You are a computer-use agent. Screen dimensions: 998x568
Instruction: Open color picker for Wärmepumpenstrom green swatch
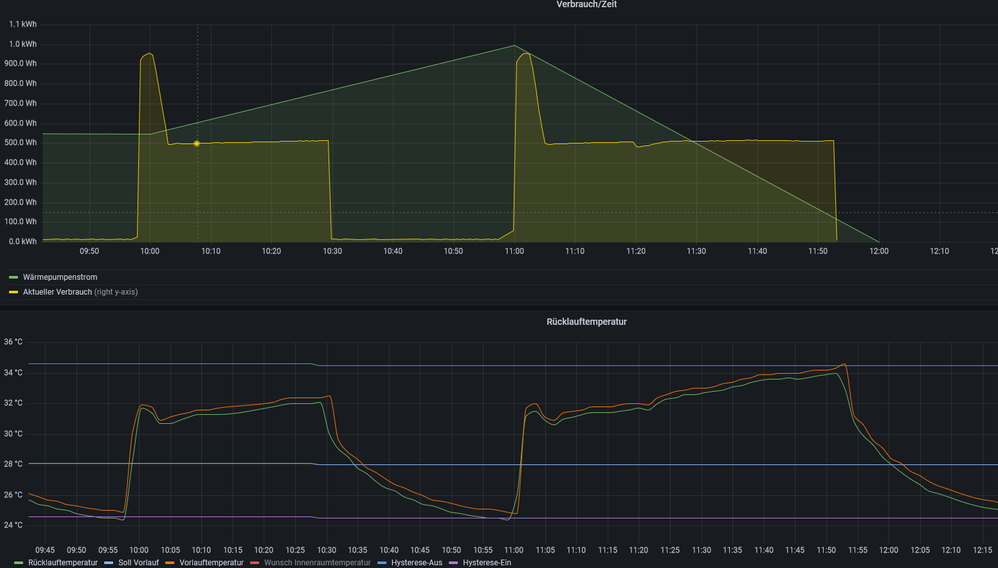coord(13,278)
